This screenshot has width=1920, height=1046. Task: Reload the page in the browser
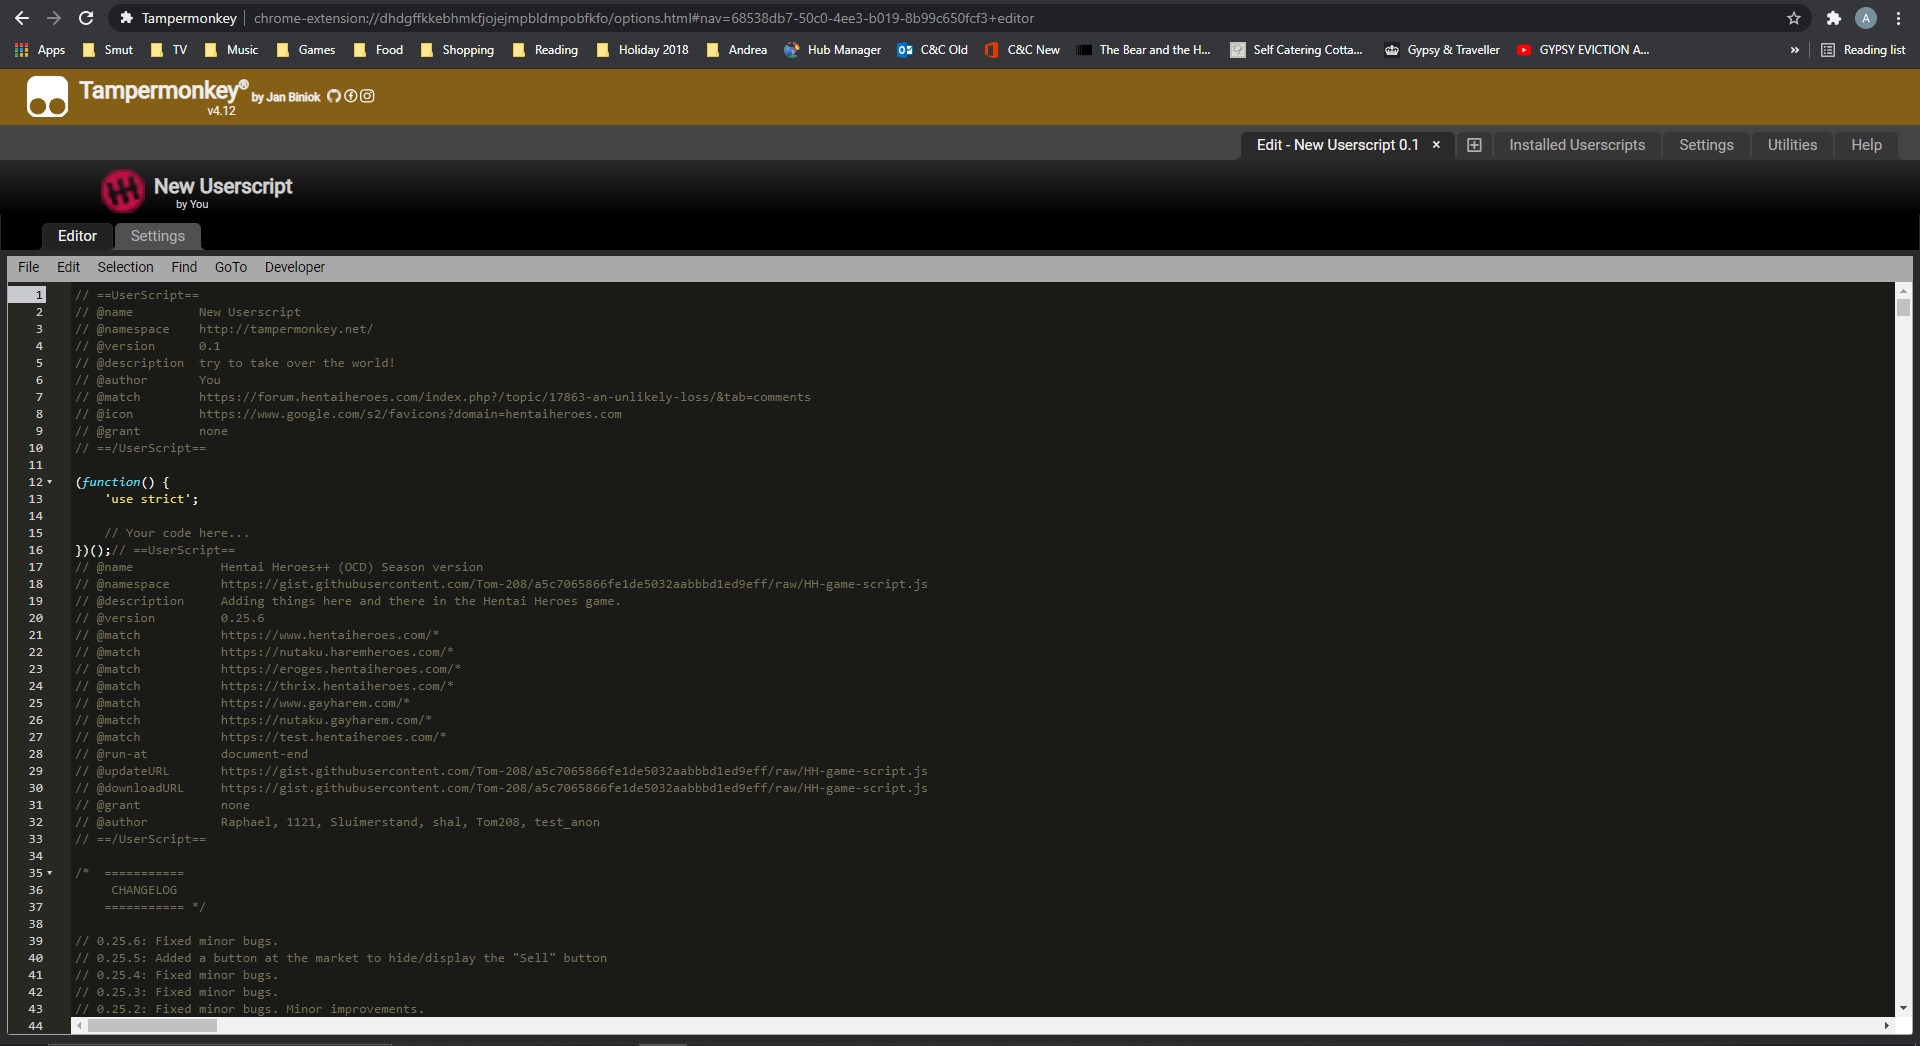(86, 18)
